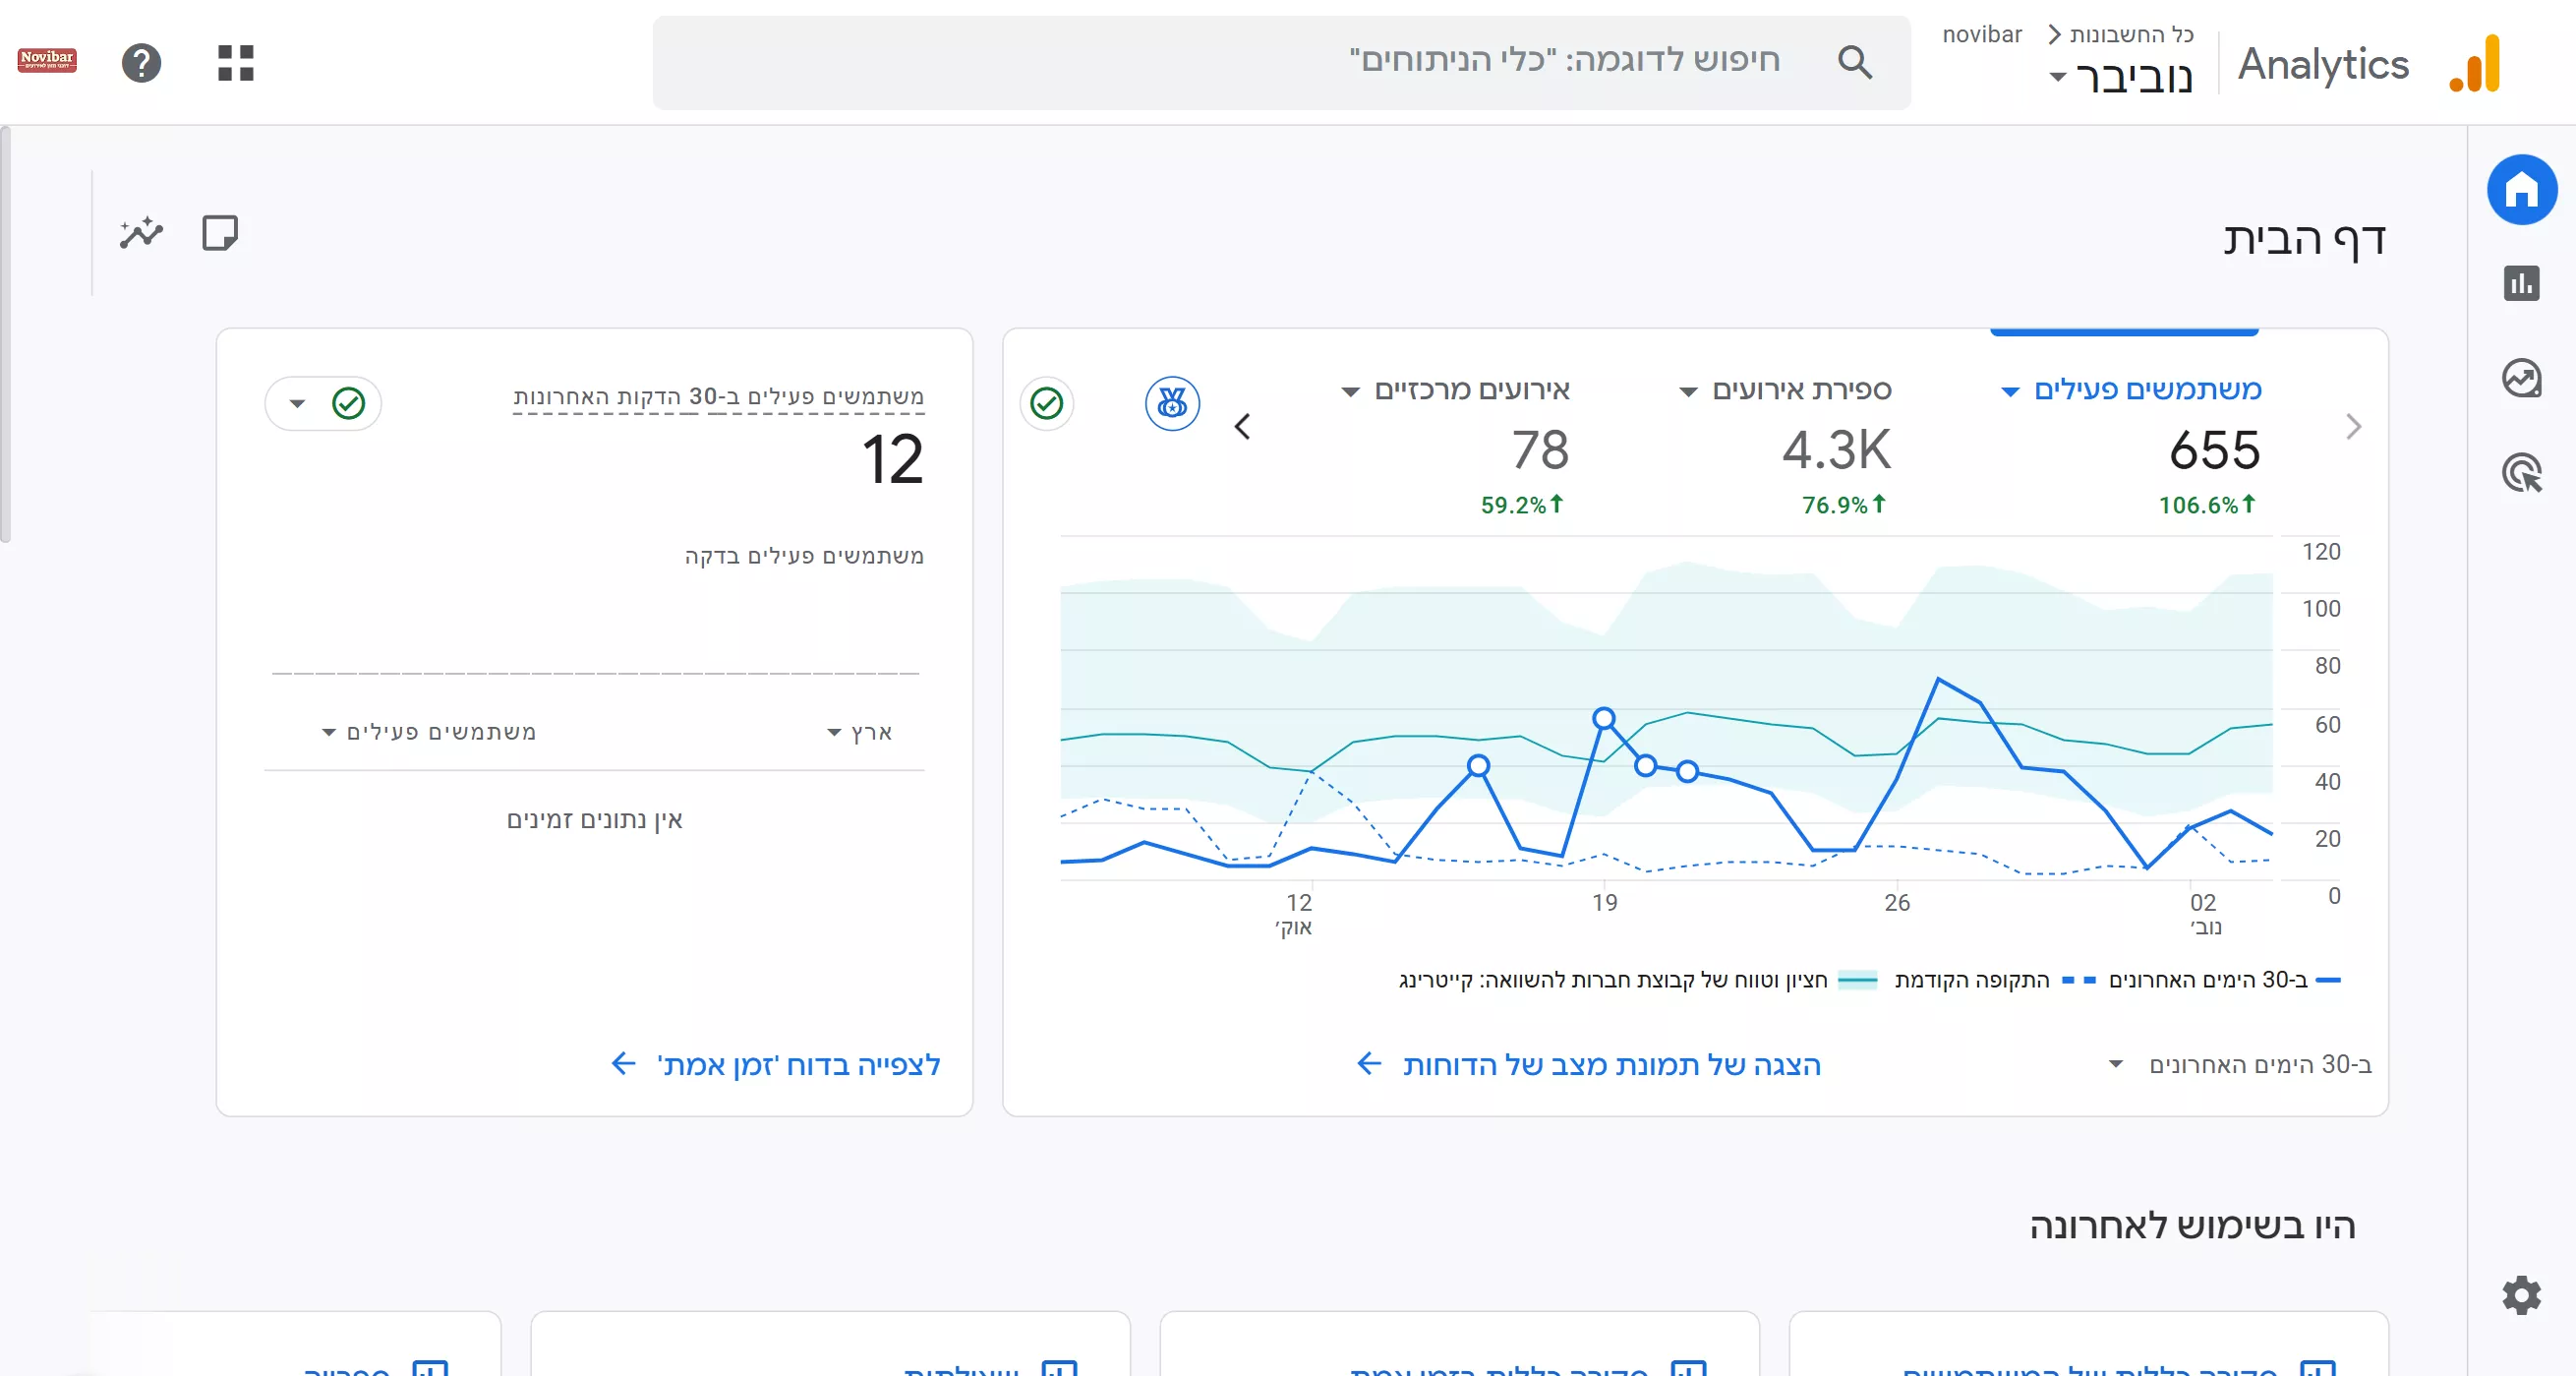Open the Advertising cursor-target icon
The height and width of the screenshot is (1376, 2576).
coord(2521,473)
